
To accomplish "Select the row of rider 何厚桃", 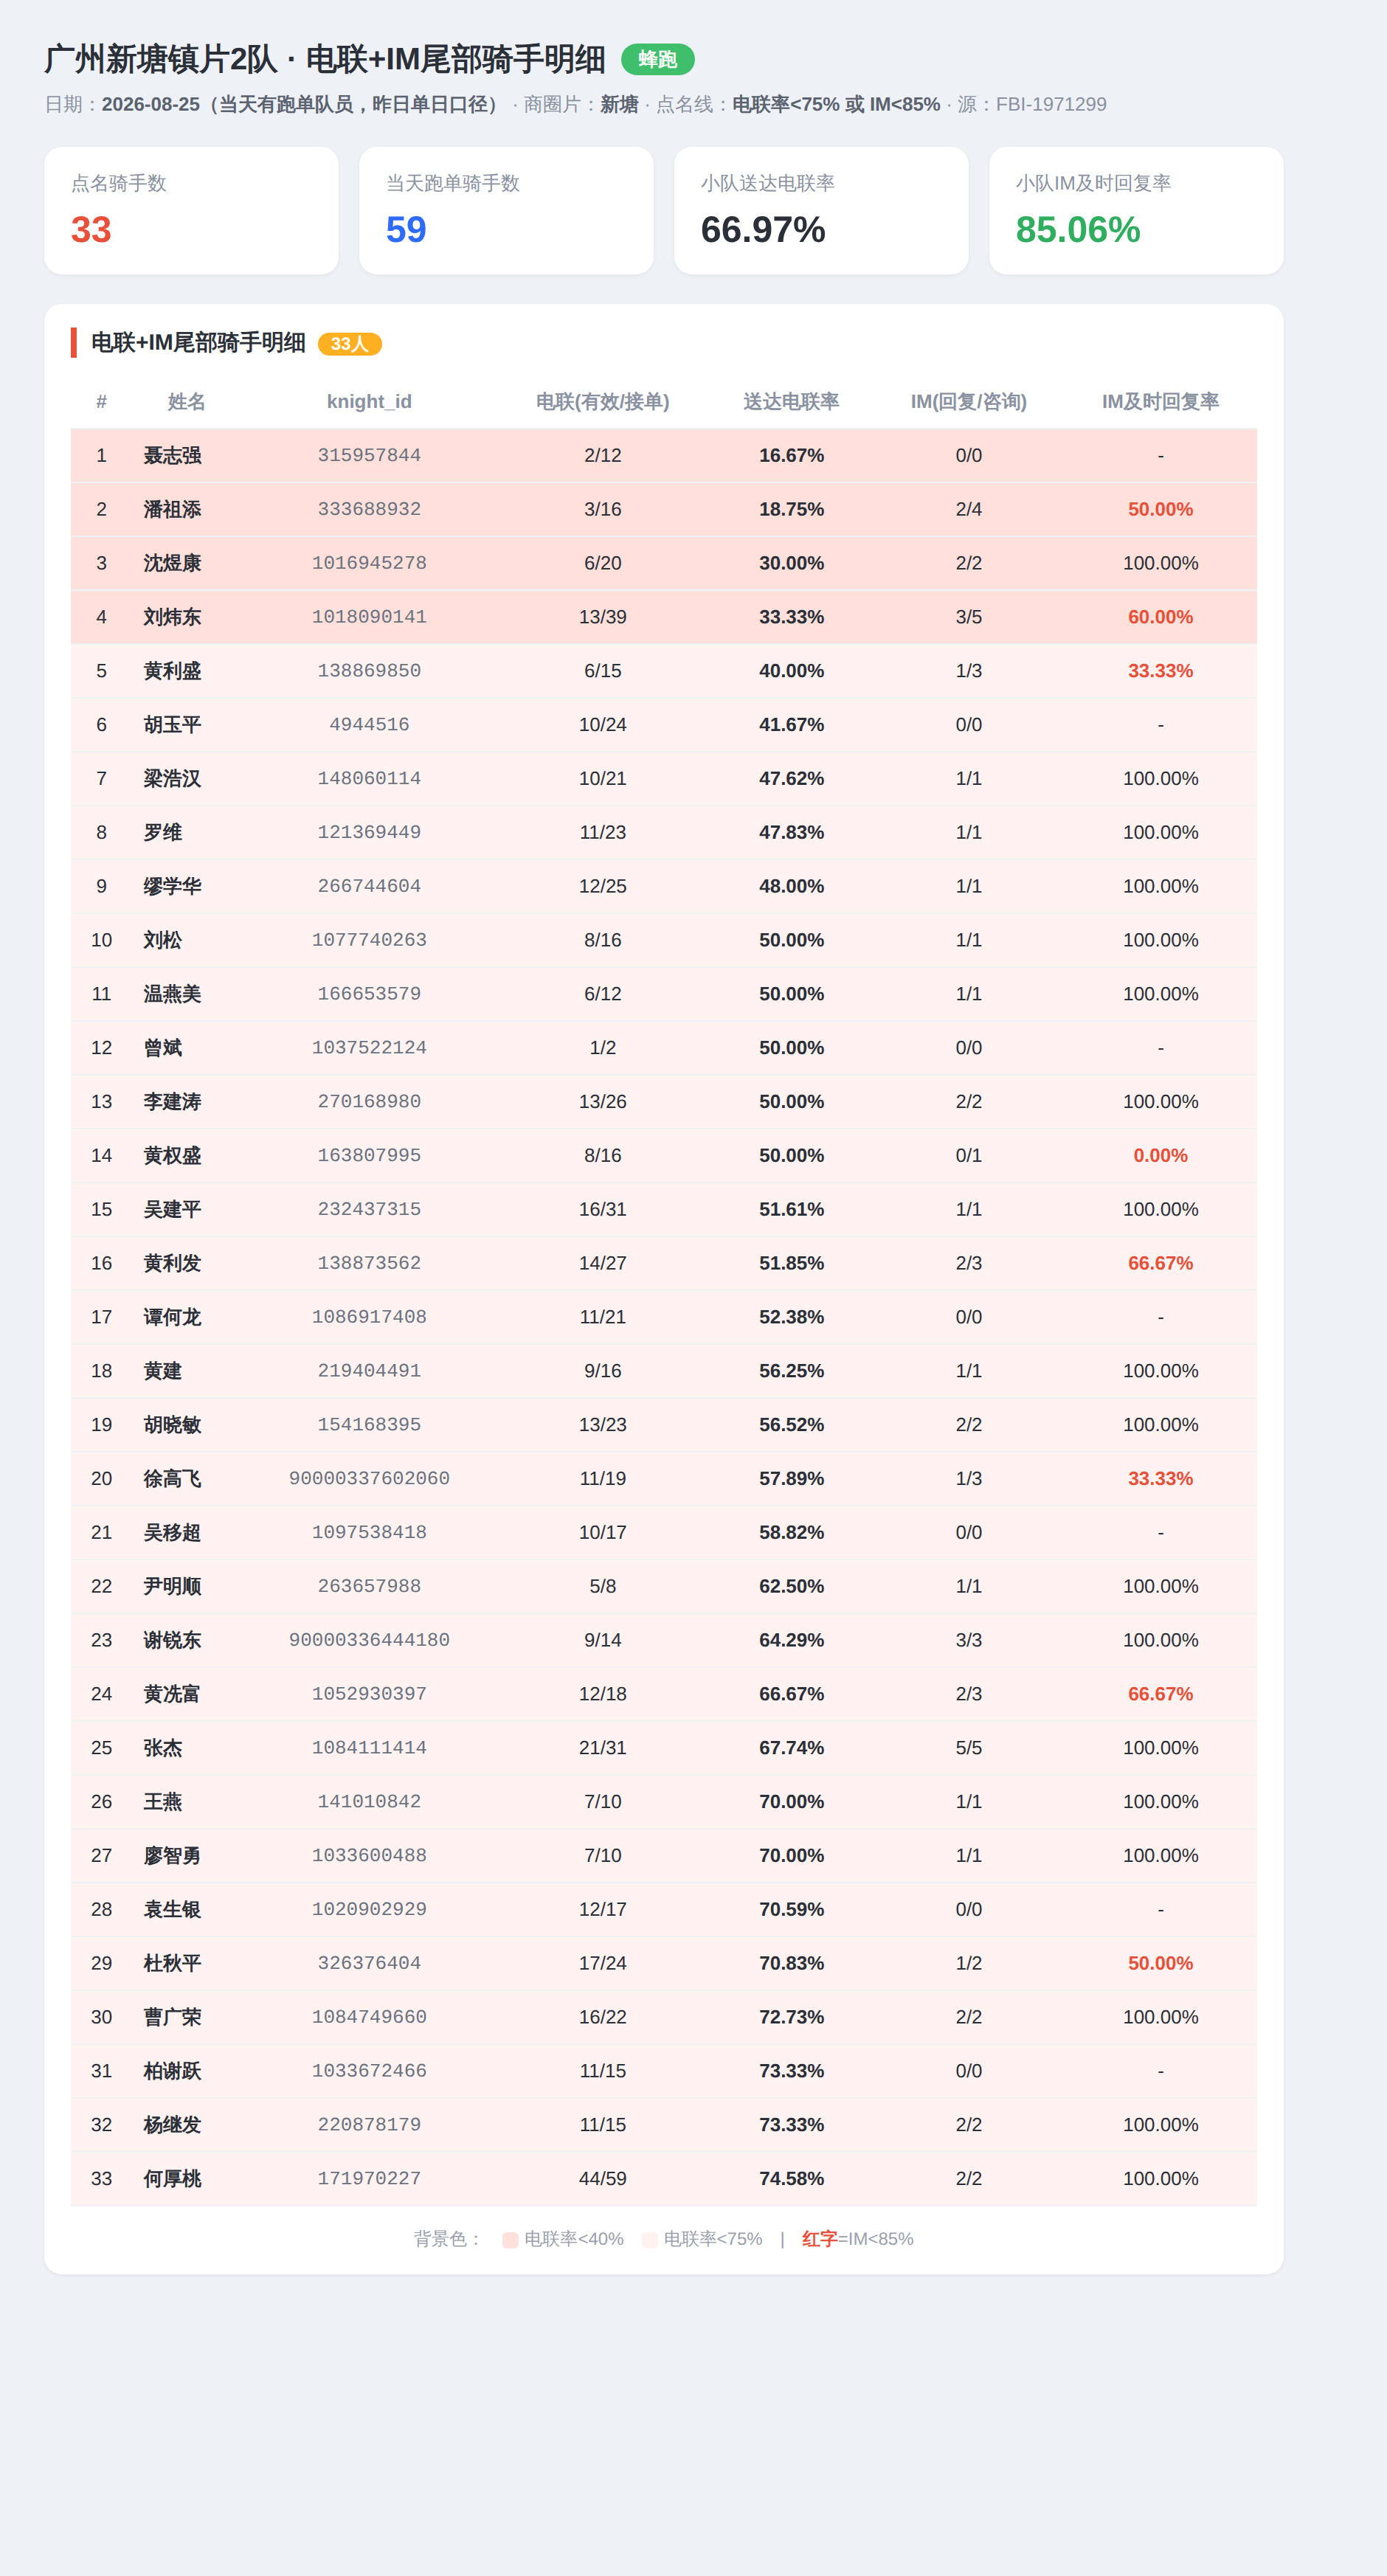I will pyautogui.click(x=664, y=2178).
